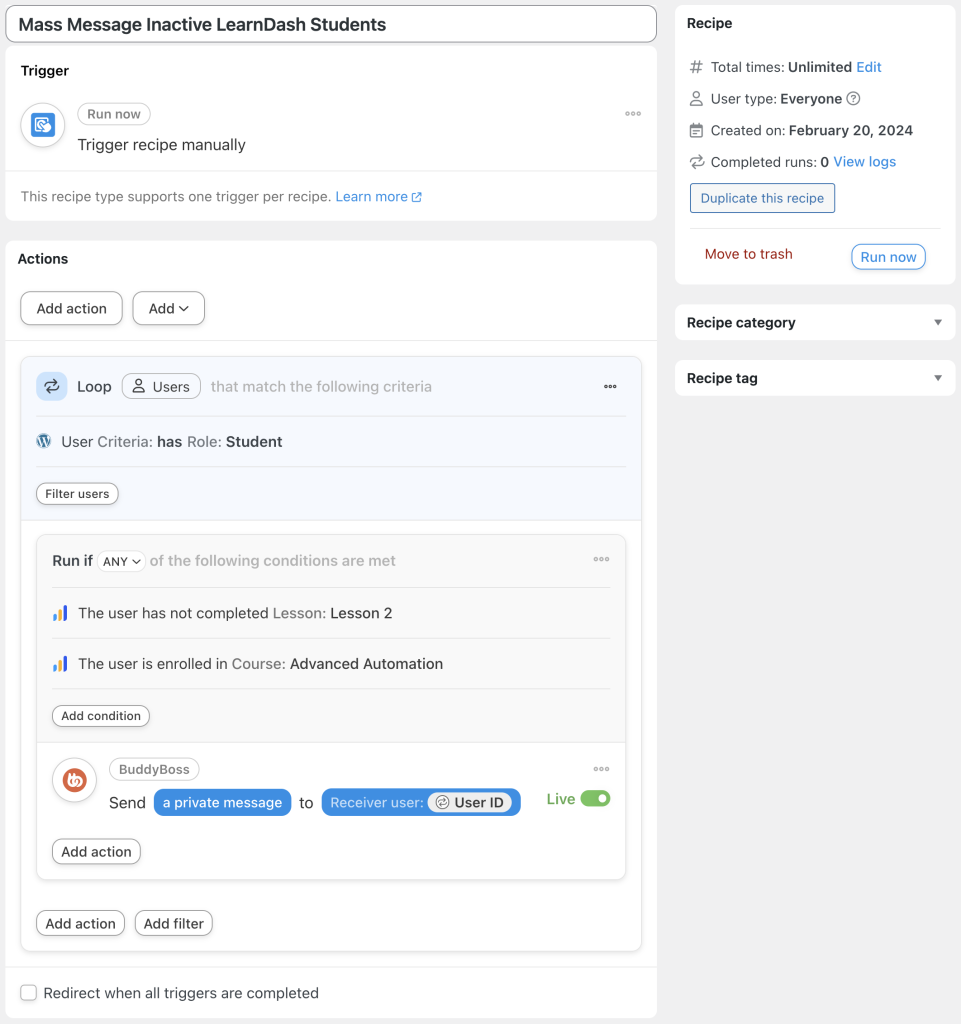Open the Add dropdown under Actions

click(x=168, y=308)
